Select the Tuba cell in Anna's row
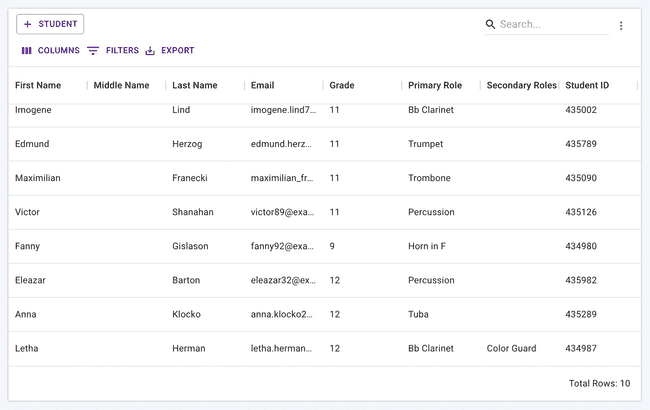Image resolution: width=650 pixels, height=410 pixels. (x=419, y=314)
